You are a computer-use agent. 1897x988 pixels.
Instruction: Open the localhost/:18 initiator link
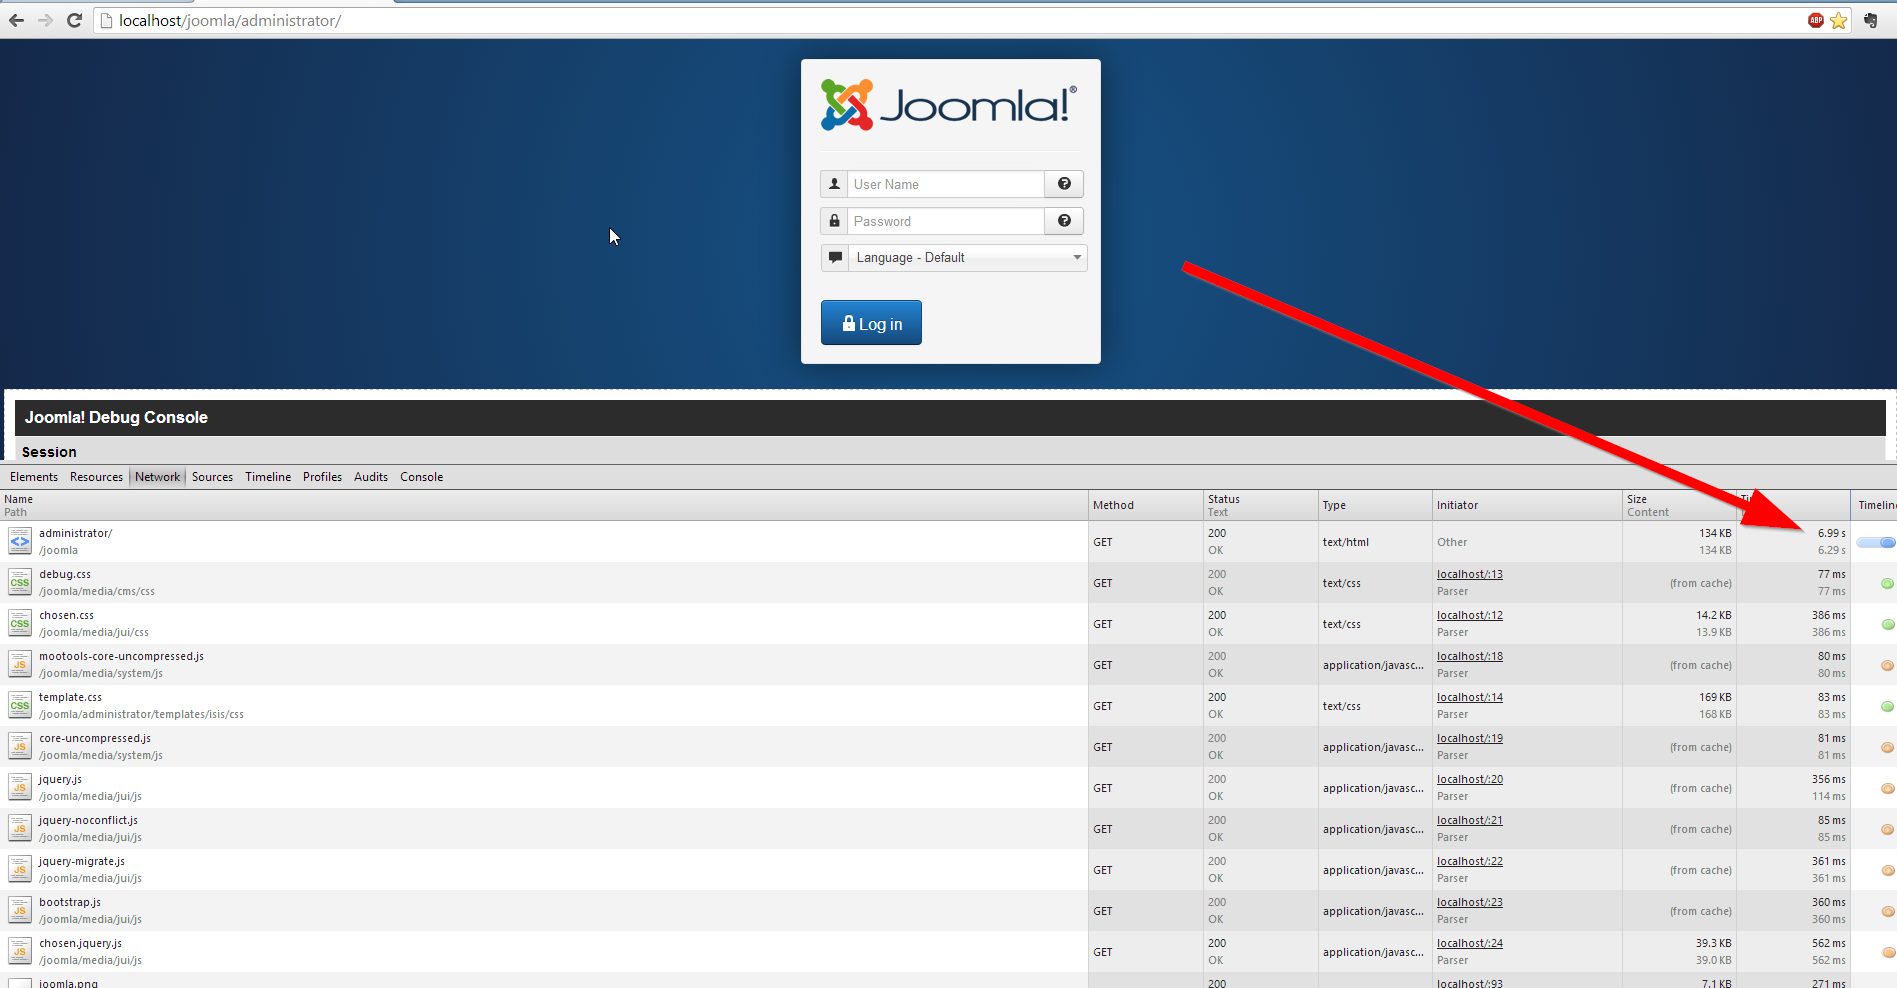pyautogui.click(x=1470, y=656)
